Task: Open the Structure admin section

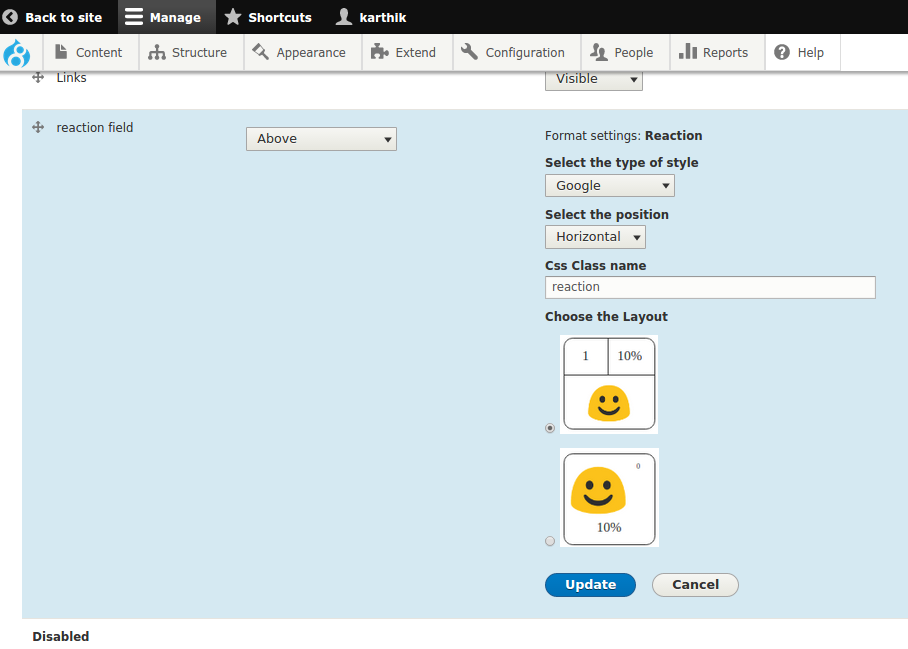Action: pos(190,52)
